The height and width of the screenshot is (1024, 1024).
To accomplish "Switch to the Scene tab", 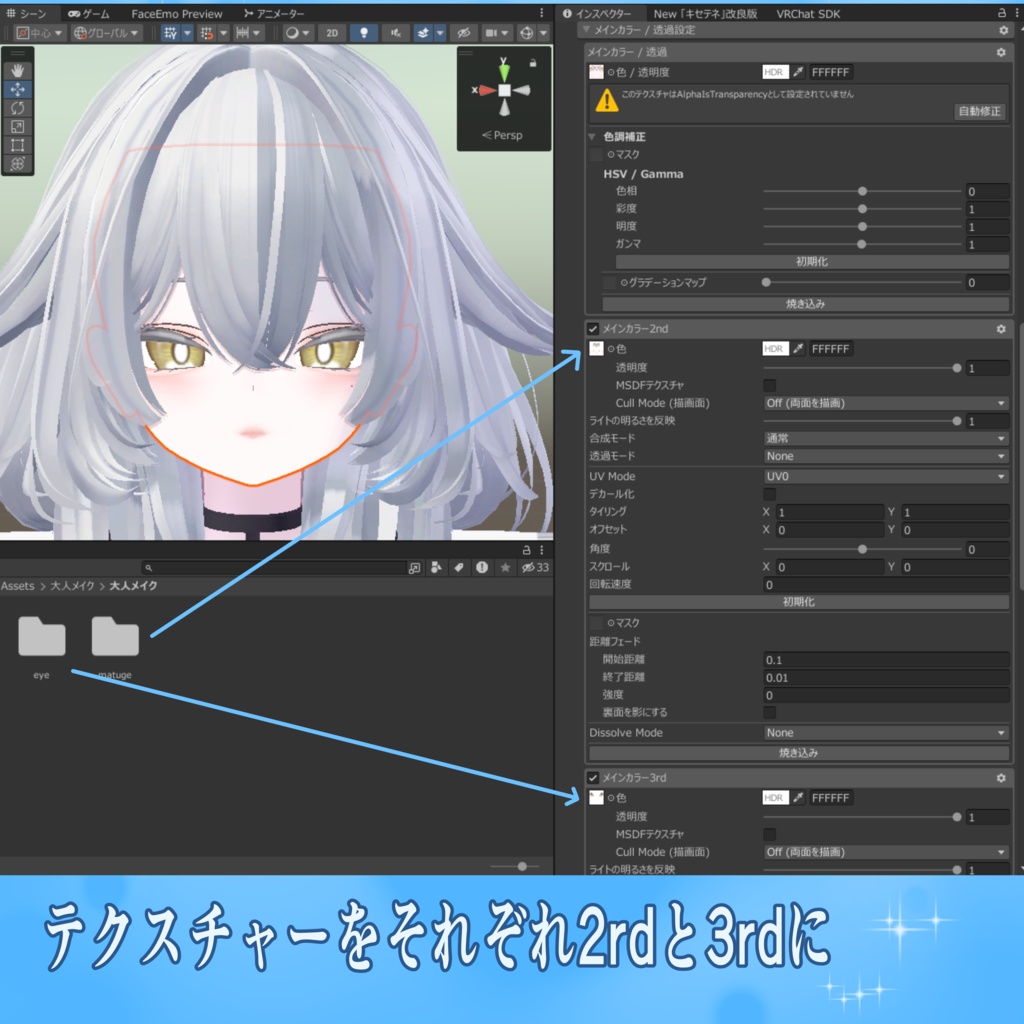I will pos(27,13).
